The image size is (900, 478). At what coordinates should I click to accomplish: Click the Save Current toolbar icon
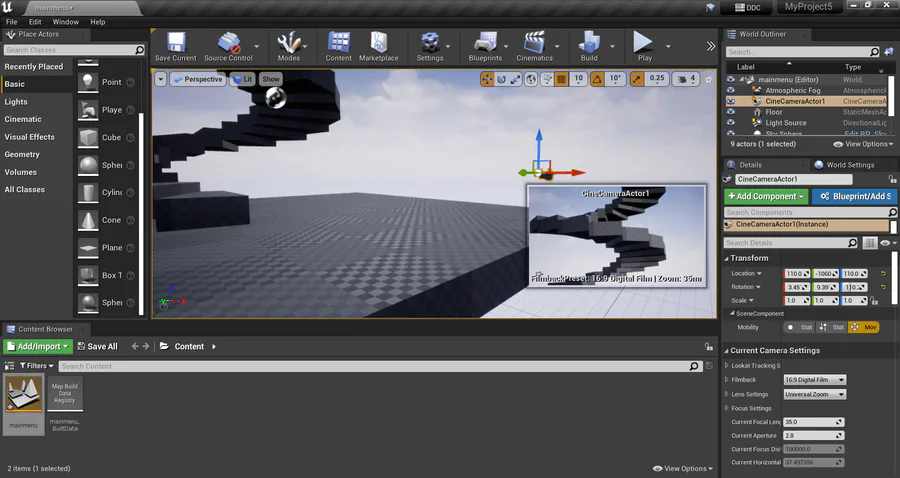(x=176, y=46)
